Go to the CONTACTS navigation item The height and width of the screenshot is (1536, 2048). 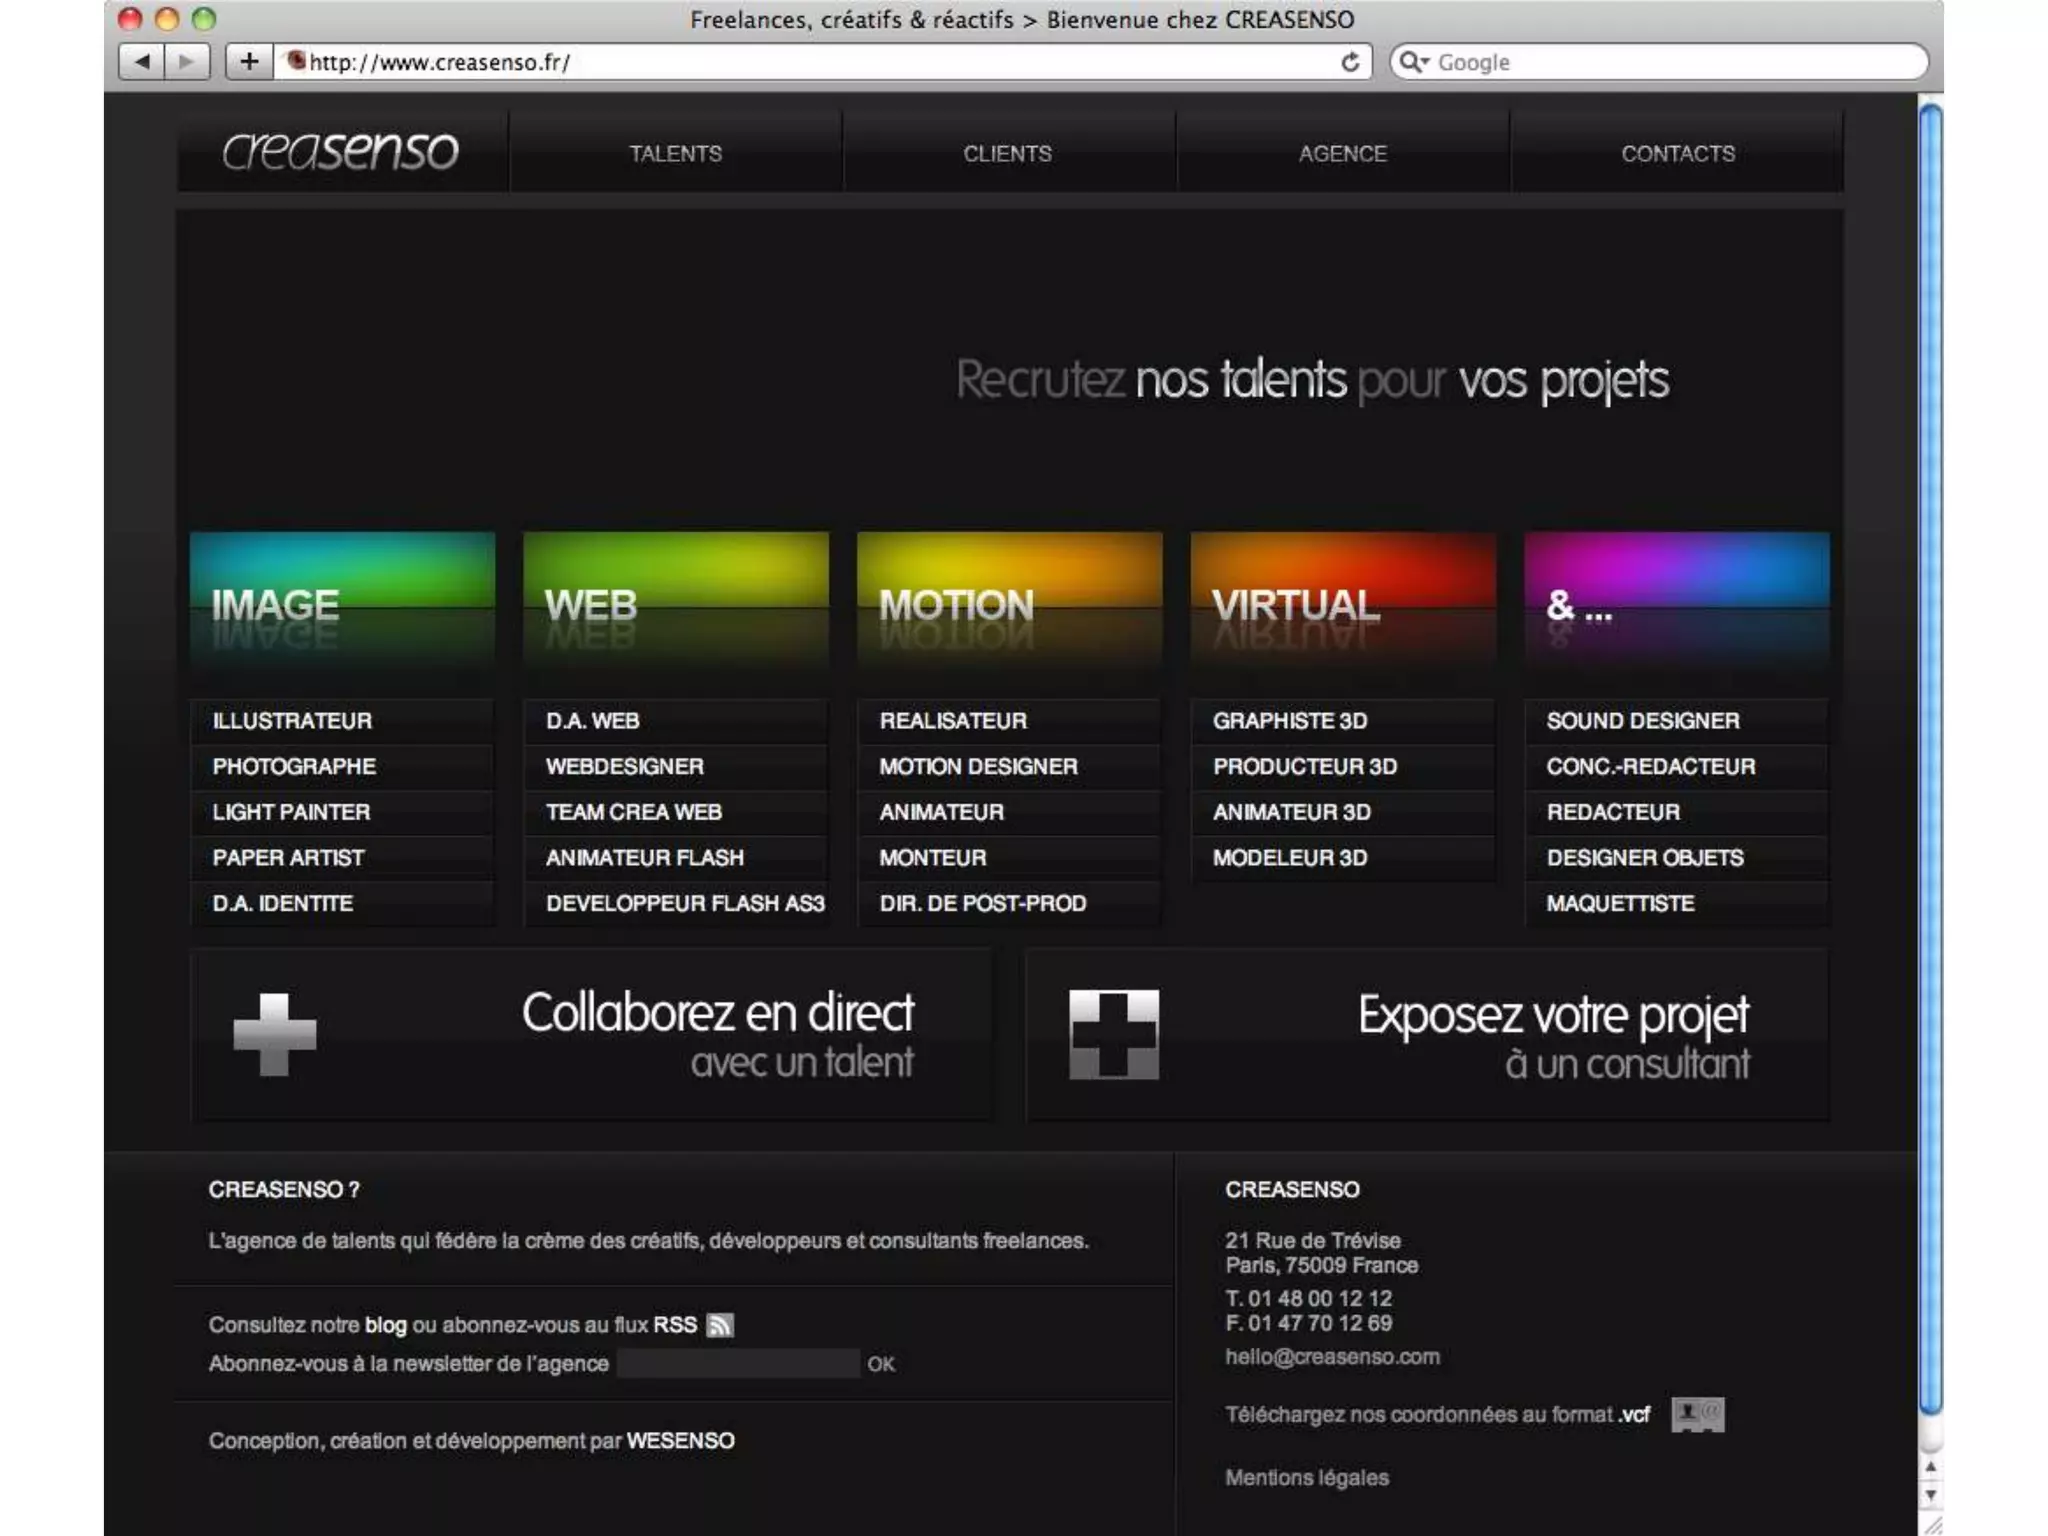(1677, 153)
